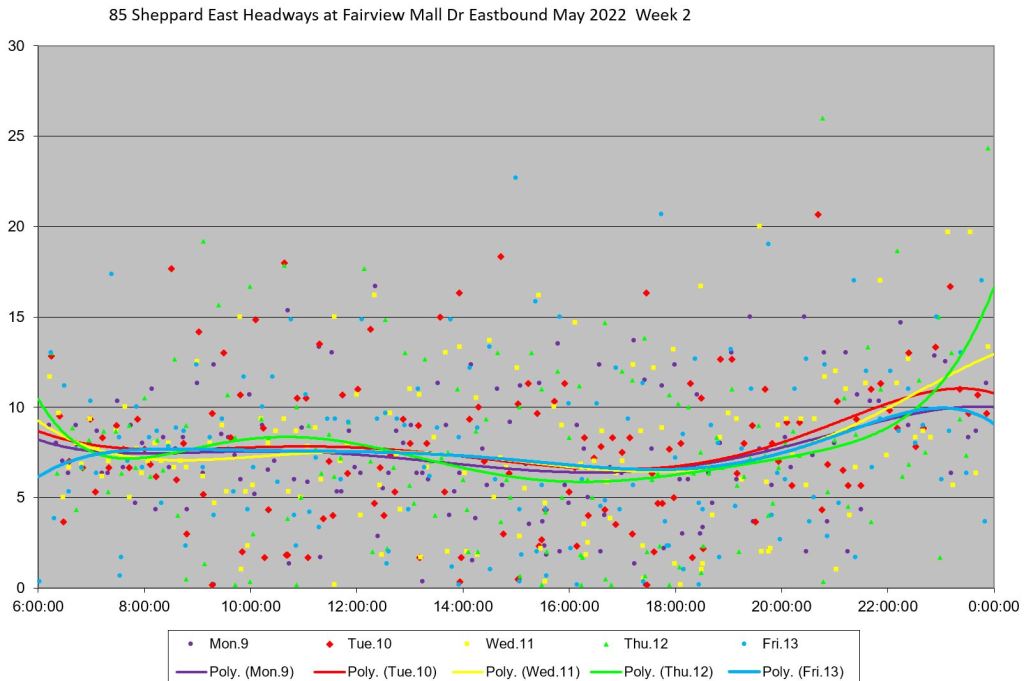Click the chart title about 85 Sheppard East
The height and width of the screenshot is (681, 1024).
(400, 16)
